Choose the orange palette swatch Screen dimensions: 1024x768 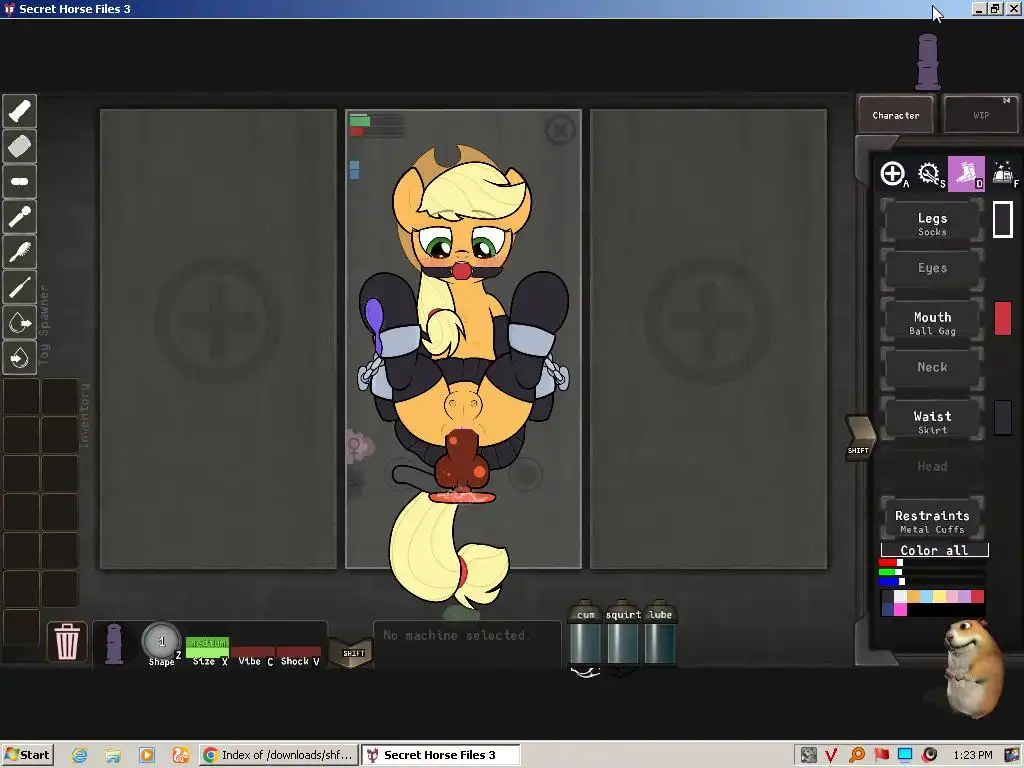913,596
